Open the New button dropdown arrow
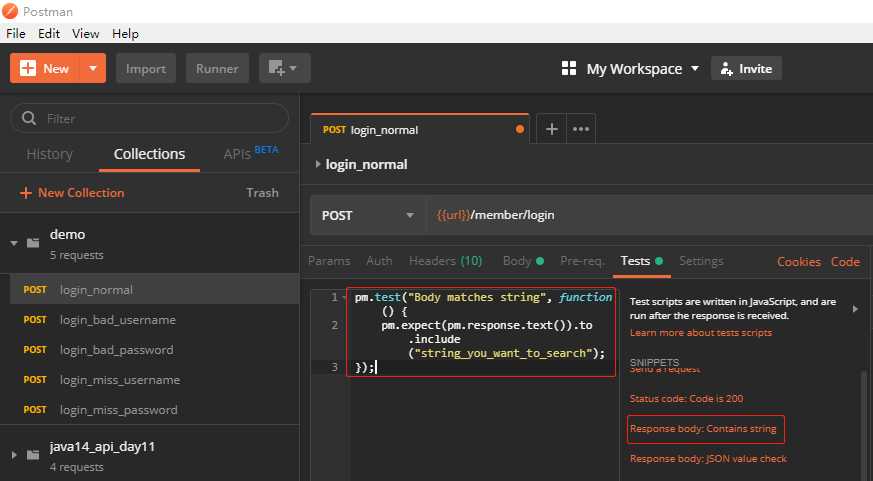Viewport: 873px width, 481px height. (93, 68)
